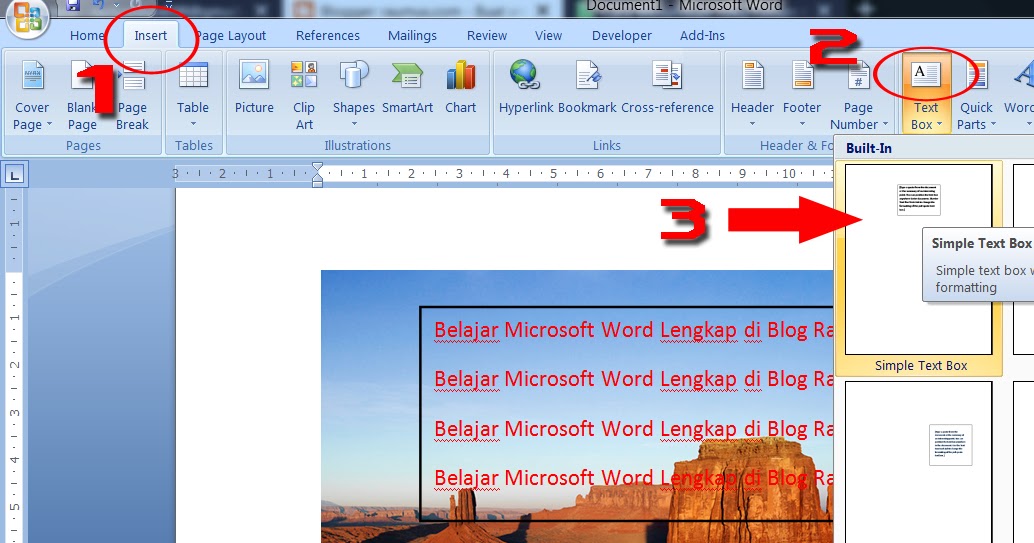Screen dimensions: 1034x543
Task: Open the Developer tab
Action: coord(621,36)
